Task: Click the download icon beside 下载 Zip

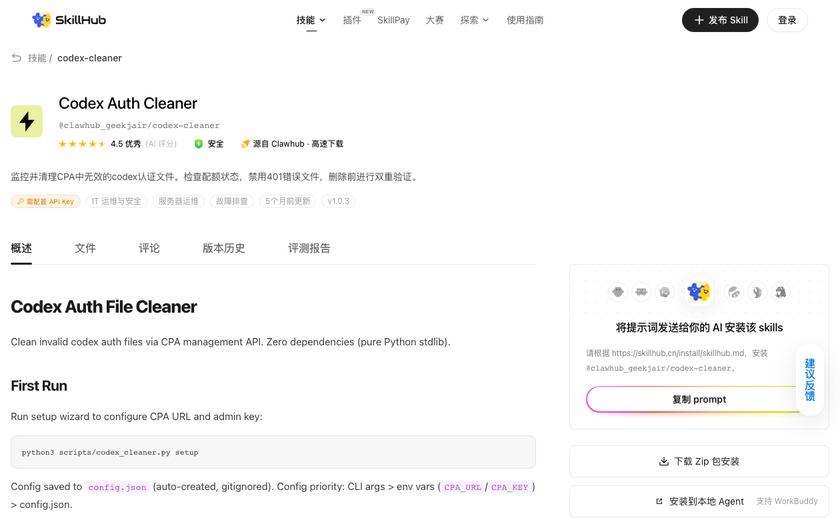Action: (x=664, y=461)
